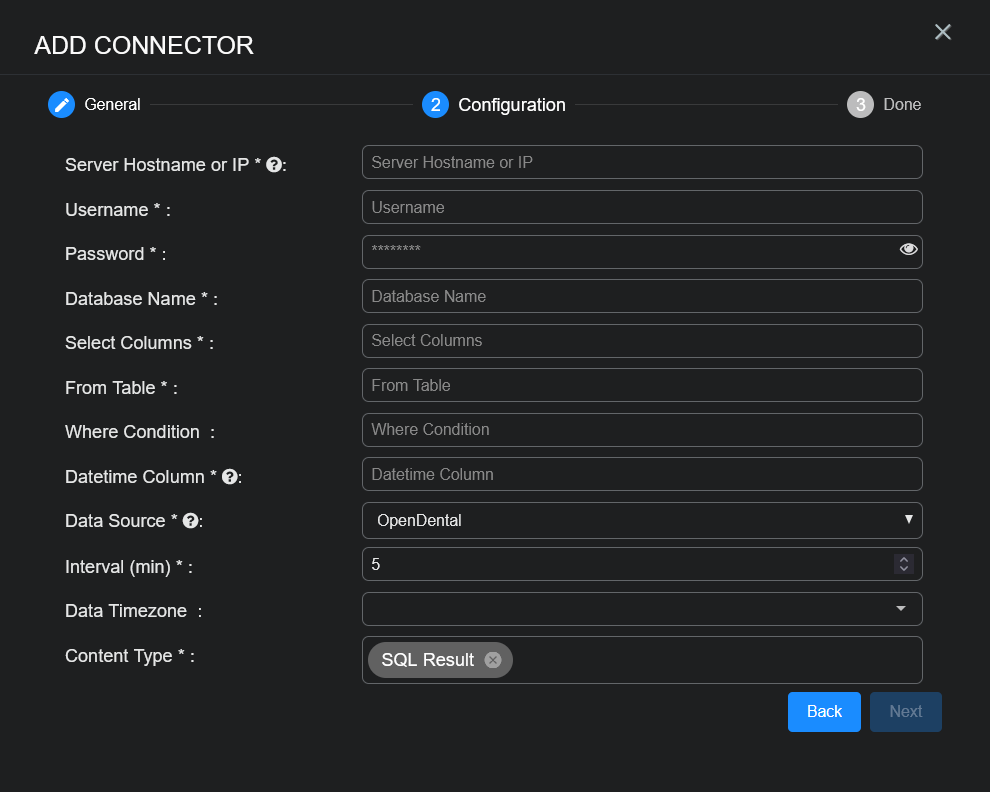This screenshot has height=792, width=990.
Task: Click help icon beside Server Hostname label
Action: tap(274, 165)
